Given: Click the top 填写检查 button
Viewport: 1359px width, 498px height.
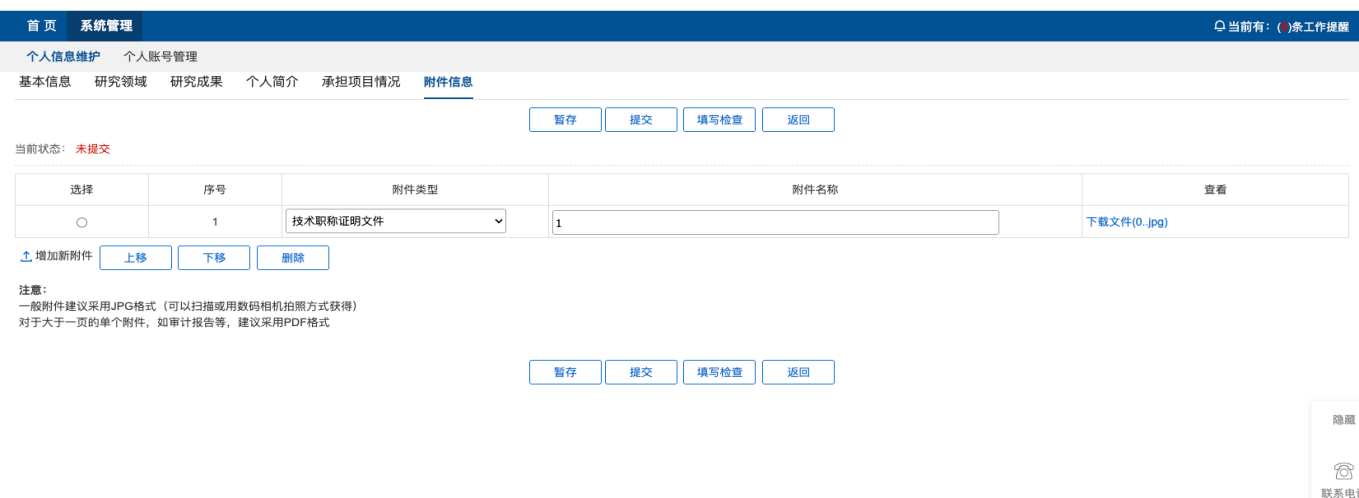Looking at the screenshot, I should tap(719, 120).
